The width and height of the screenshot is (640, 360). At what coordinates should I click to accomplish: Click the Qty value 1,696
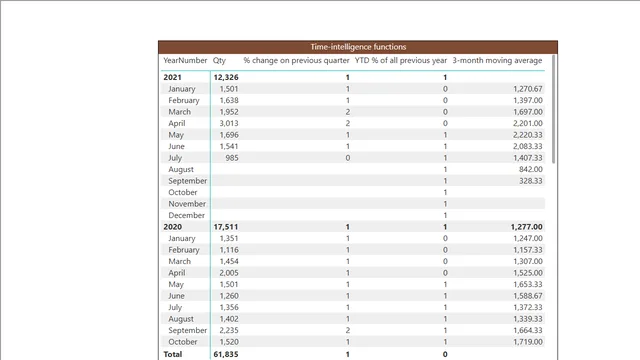pos(229,135)
